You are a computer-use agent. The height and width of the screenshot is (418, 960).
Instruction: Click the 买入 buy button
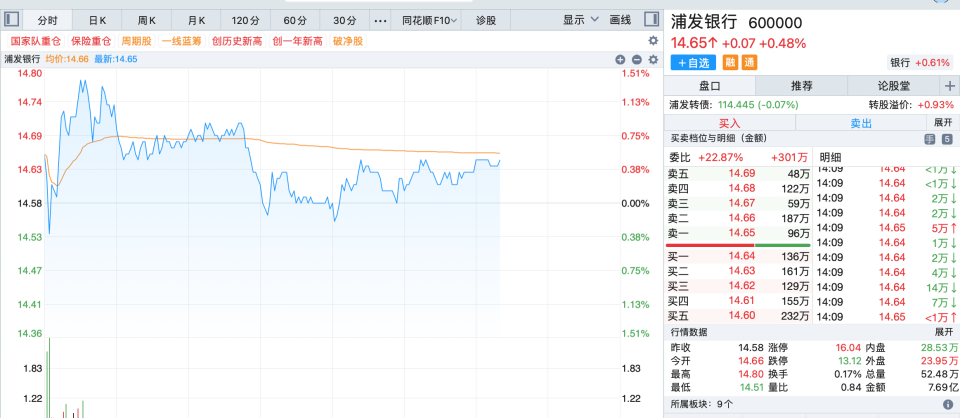coord(730,123)
